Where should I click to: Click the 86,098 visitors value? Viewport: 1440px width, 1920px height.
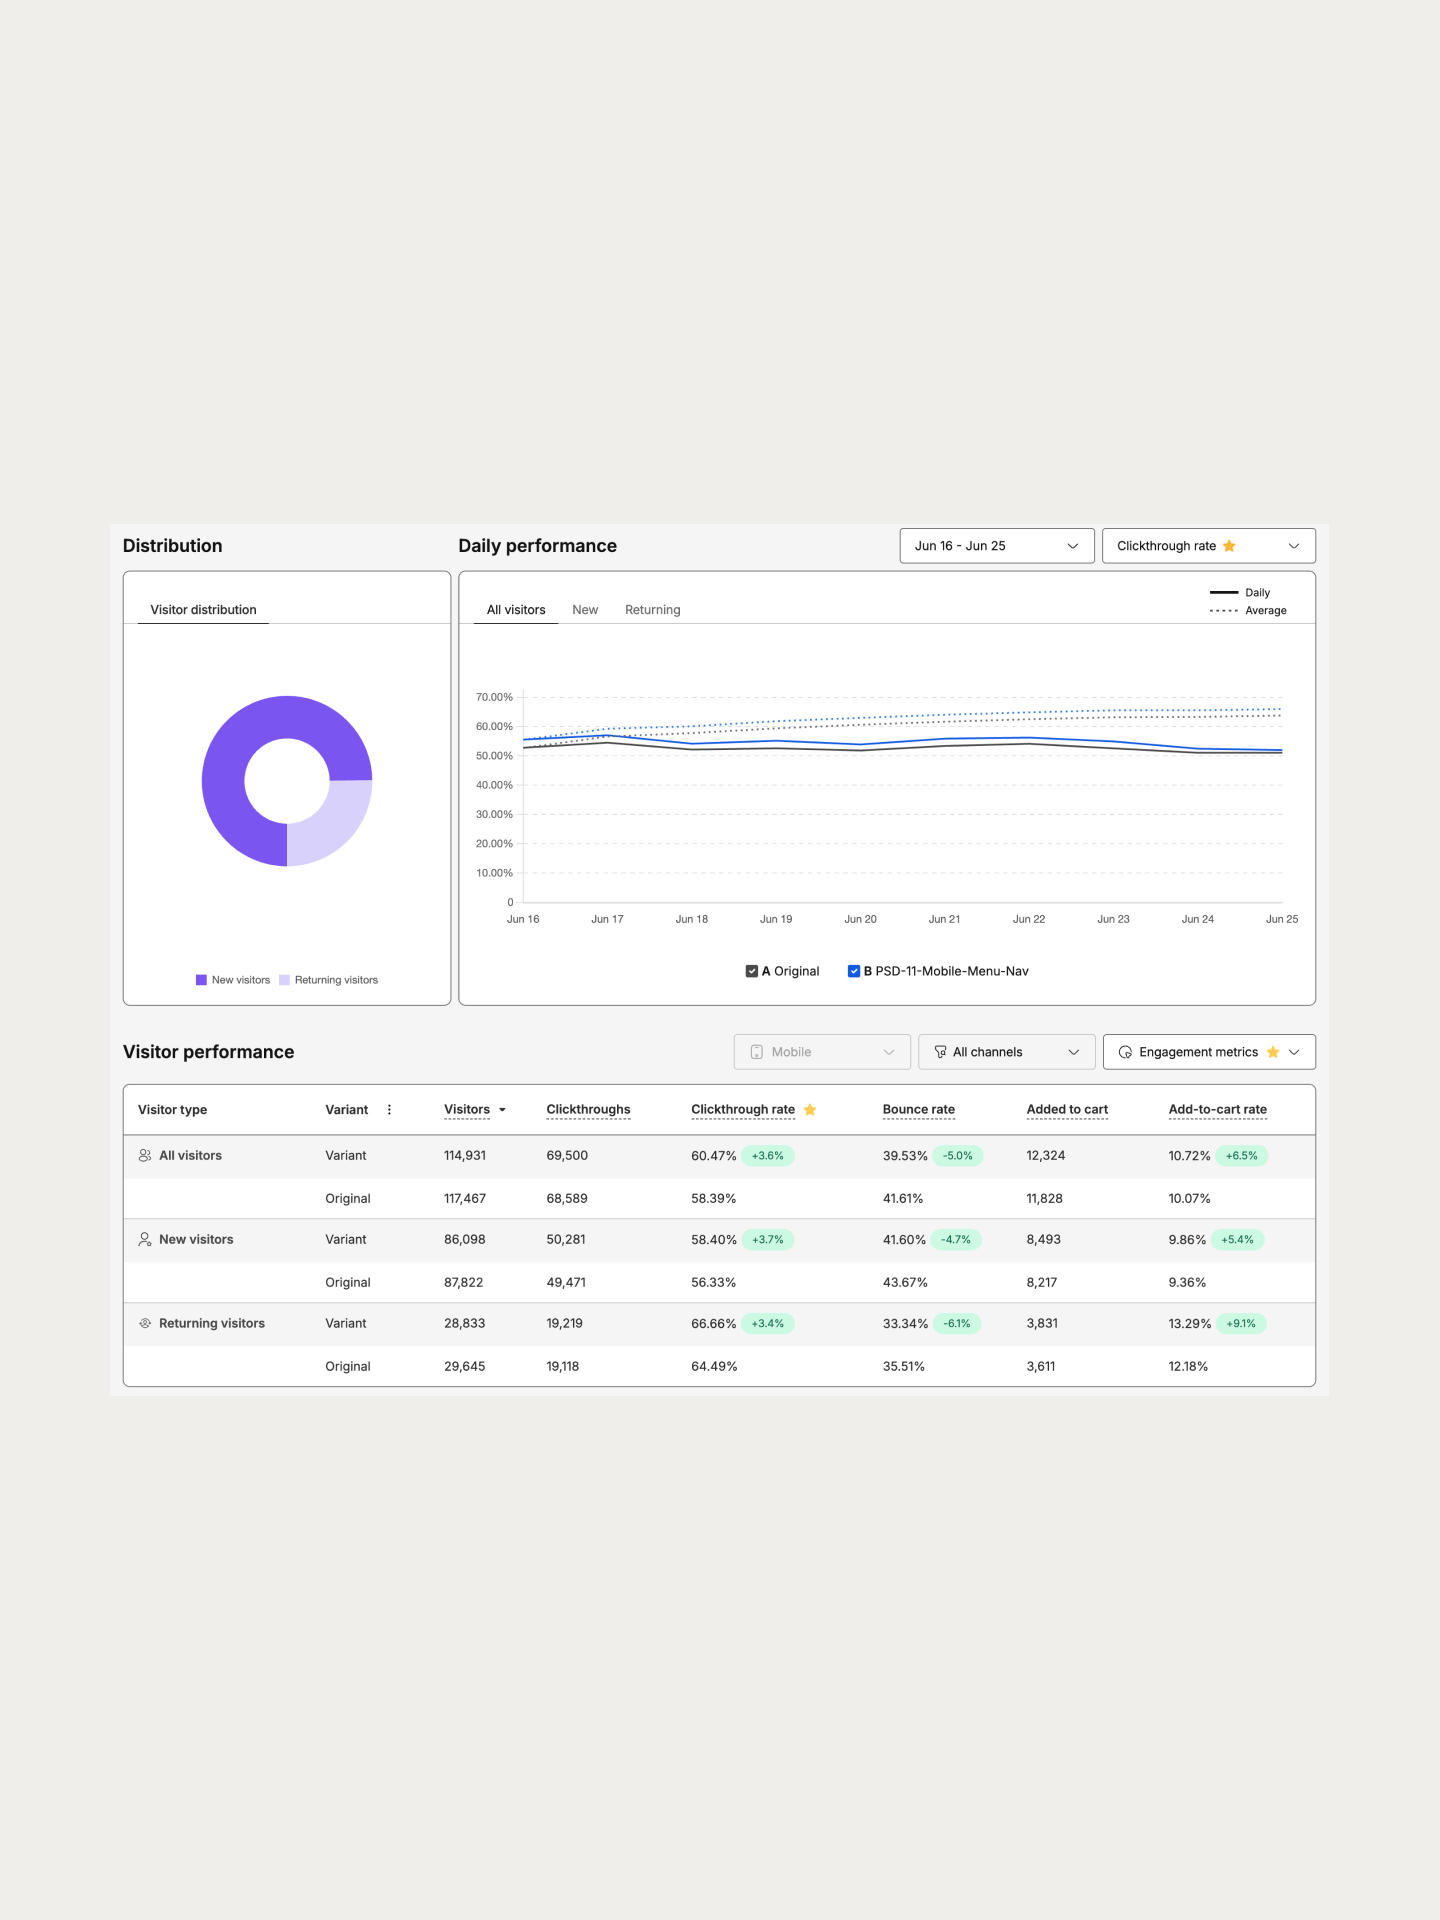[465, 1240]
